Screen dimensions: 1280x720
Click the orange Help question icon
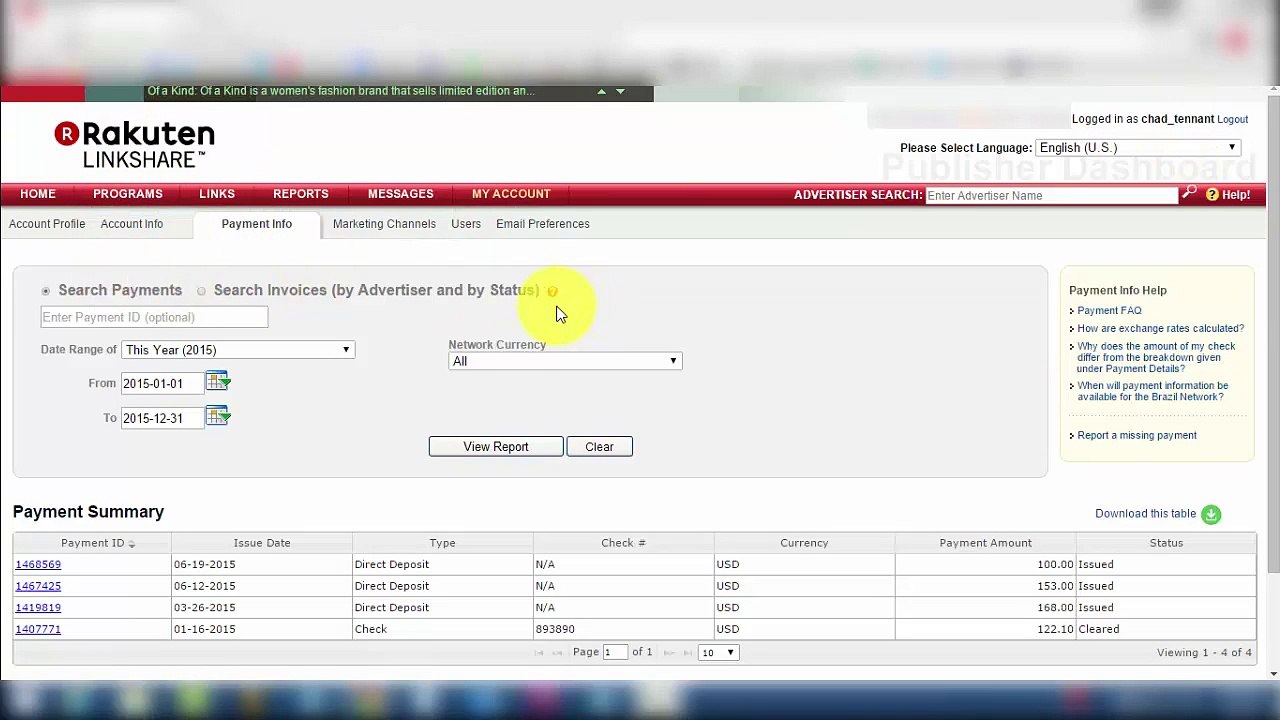1212,195
